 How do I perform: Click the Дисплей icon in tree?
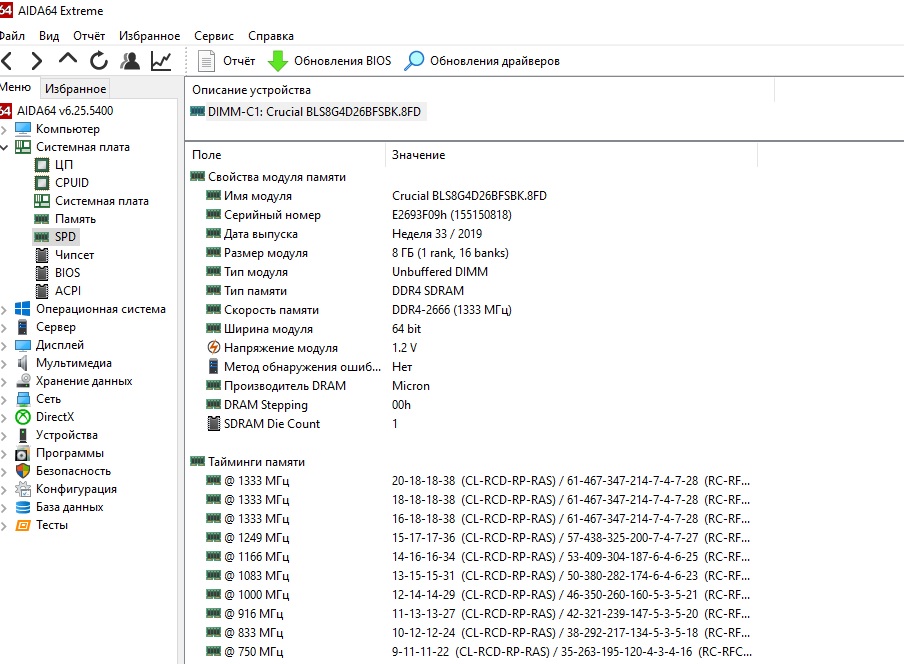[22, 345]
